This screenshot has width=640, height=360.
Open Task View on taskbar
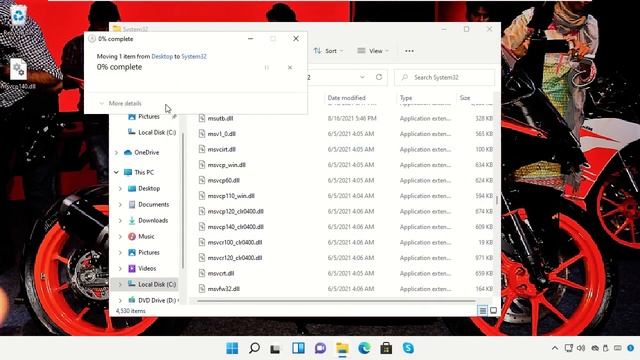[276, 348]
